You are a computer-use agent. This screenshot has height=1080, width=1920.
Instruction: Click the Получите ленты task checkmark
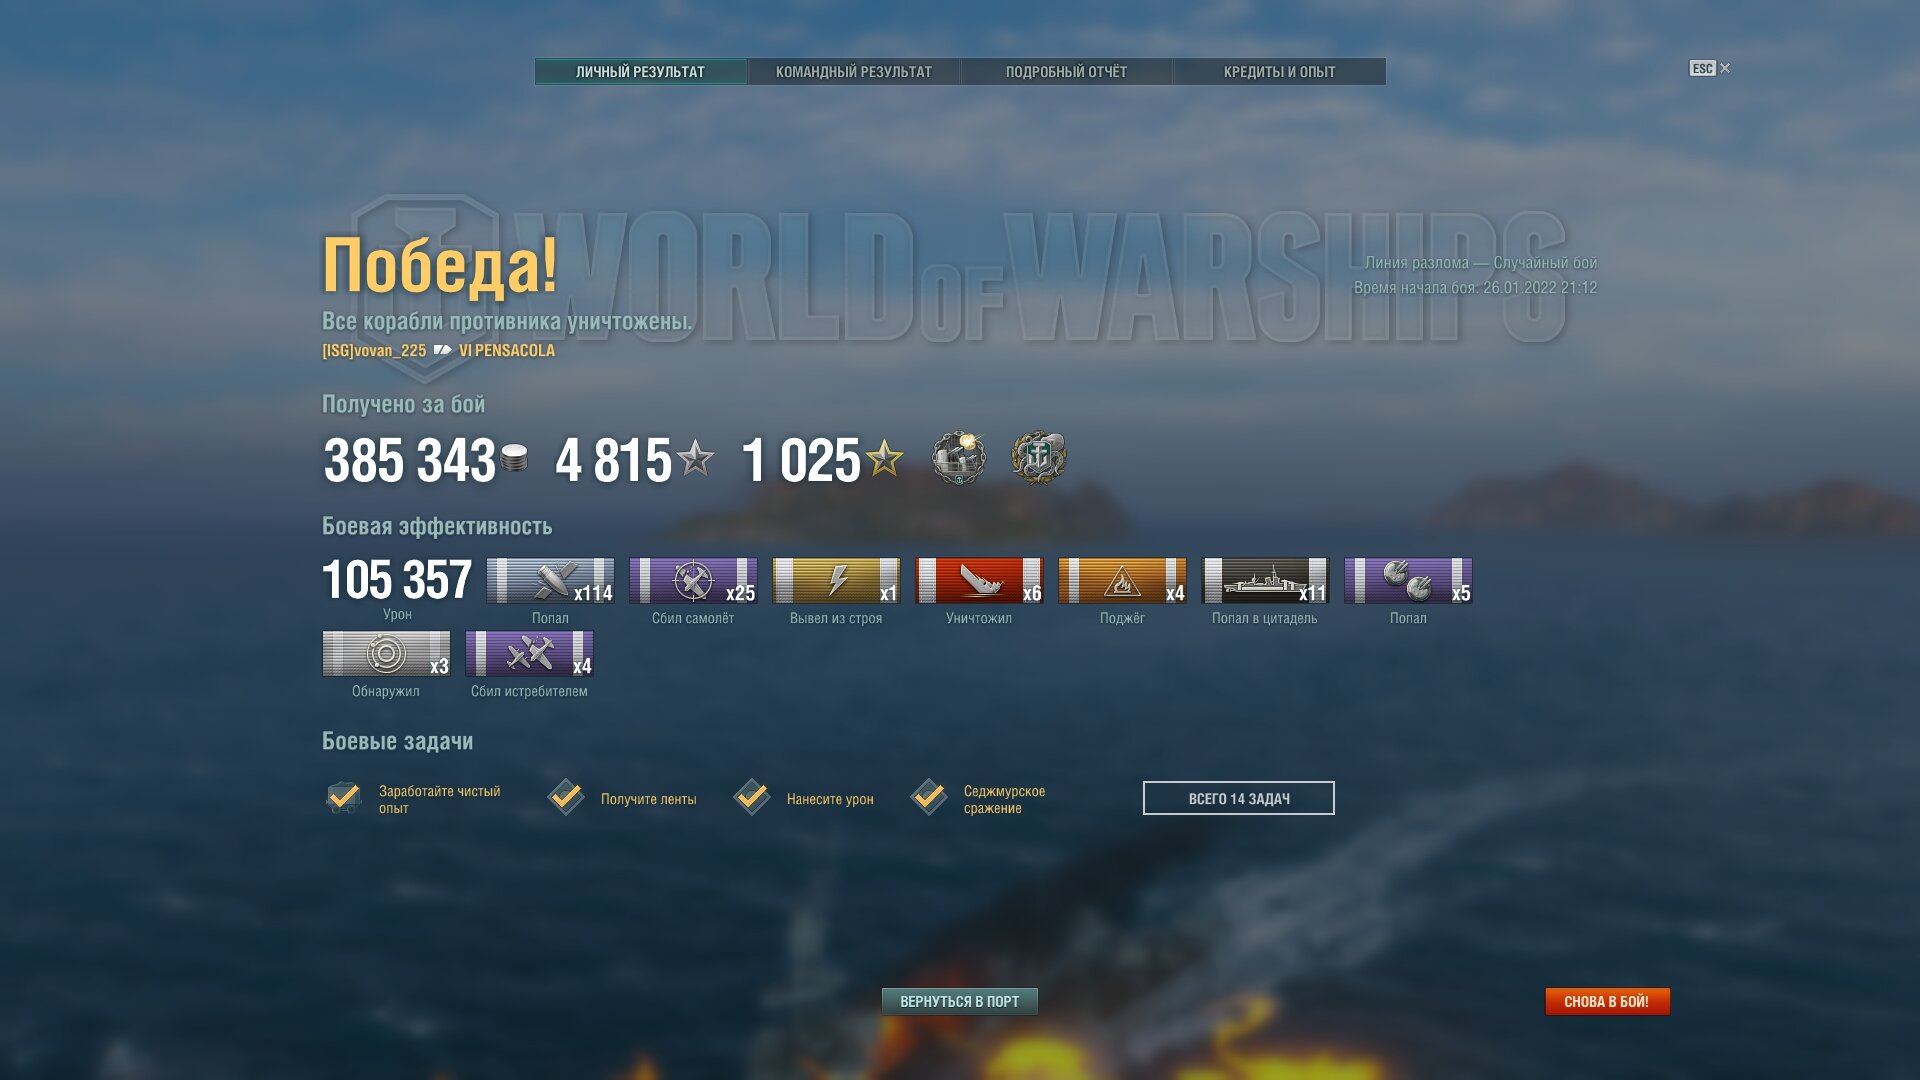tap(566, 797)
